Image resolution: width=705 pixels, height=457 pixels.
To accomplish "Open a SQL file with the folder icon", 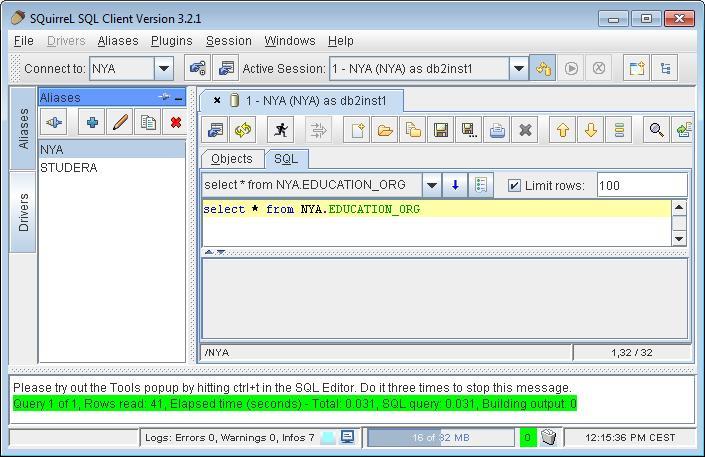I will (385, 130).
